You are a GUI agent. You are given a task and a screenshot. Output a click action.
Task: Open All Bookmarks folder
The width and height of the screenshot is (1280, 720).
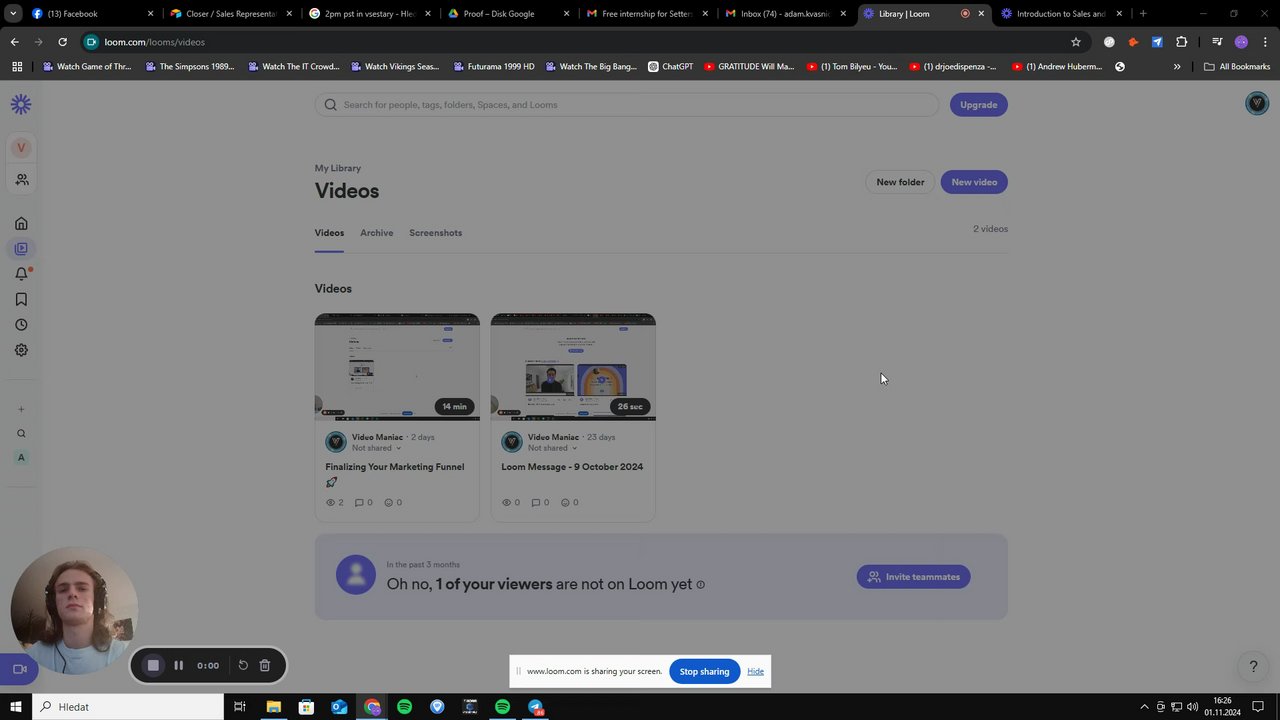[x=1237, y=66]
